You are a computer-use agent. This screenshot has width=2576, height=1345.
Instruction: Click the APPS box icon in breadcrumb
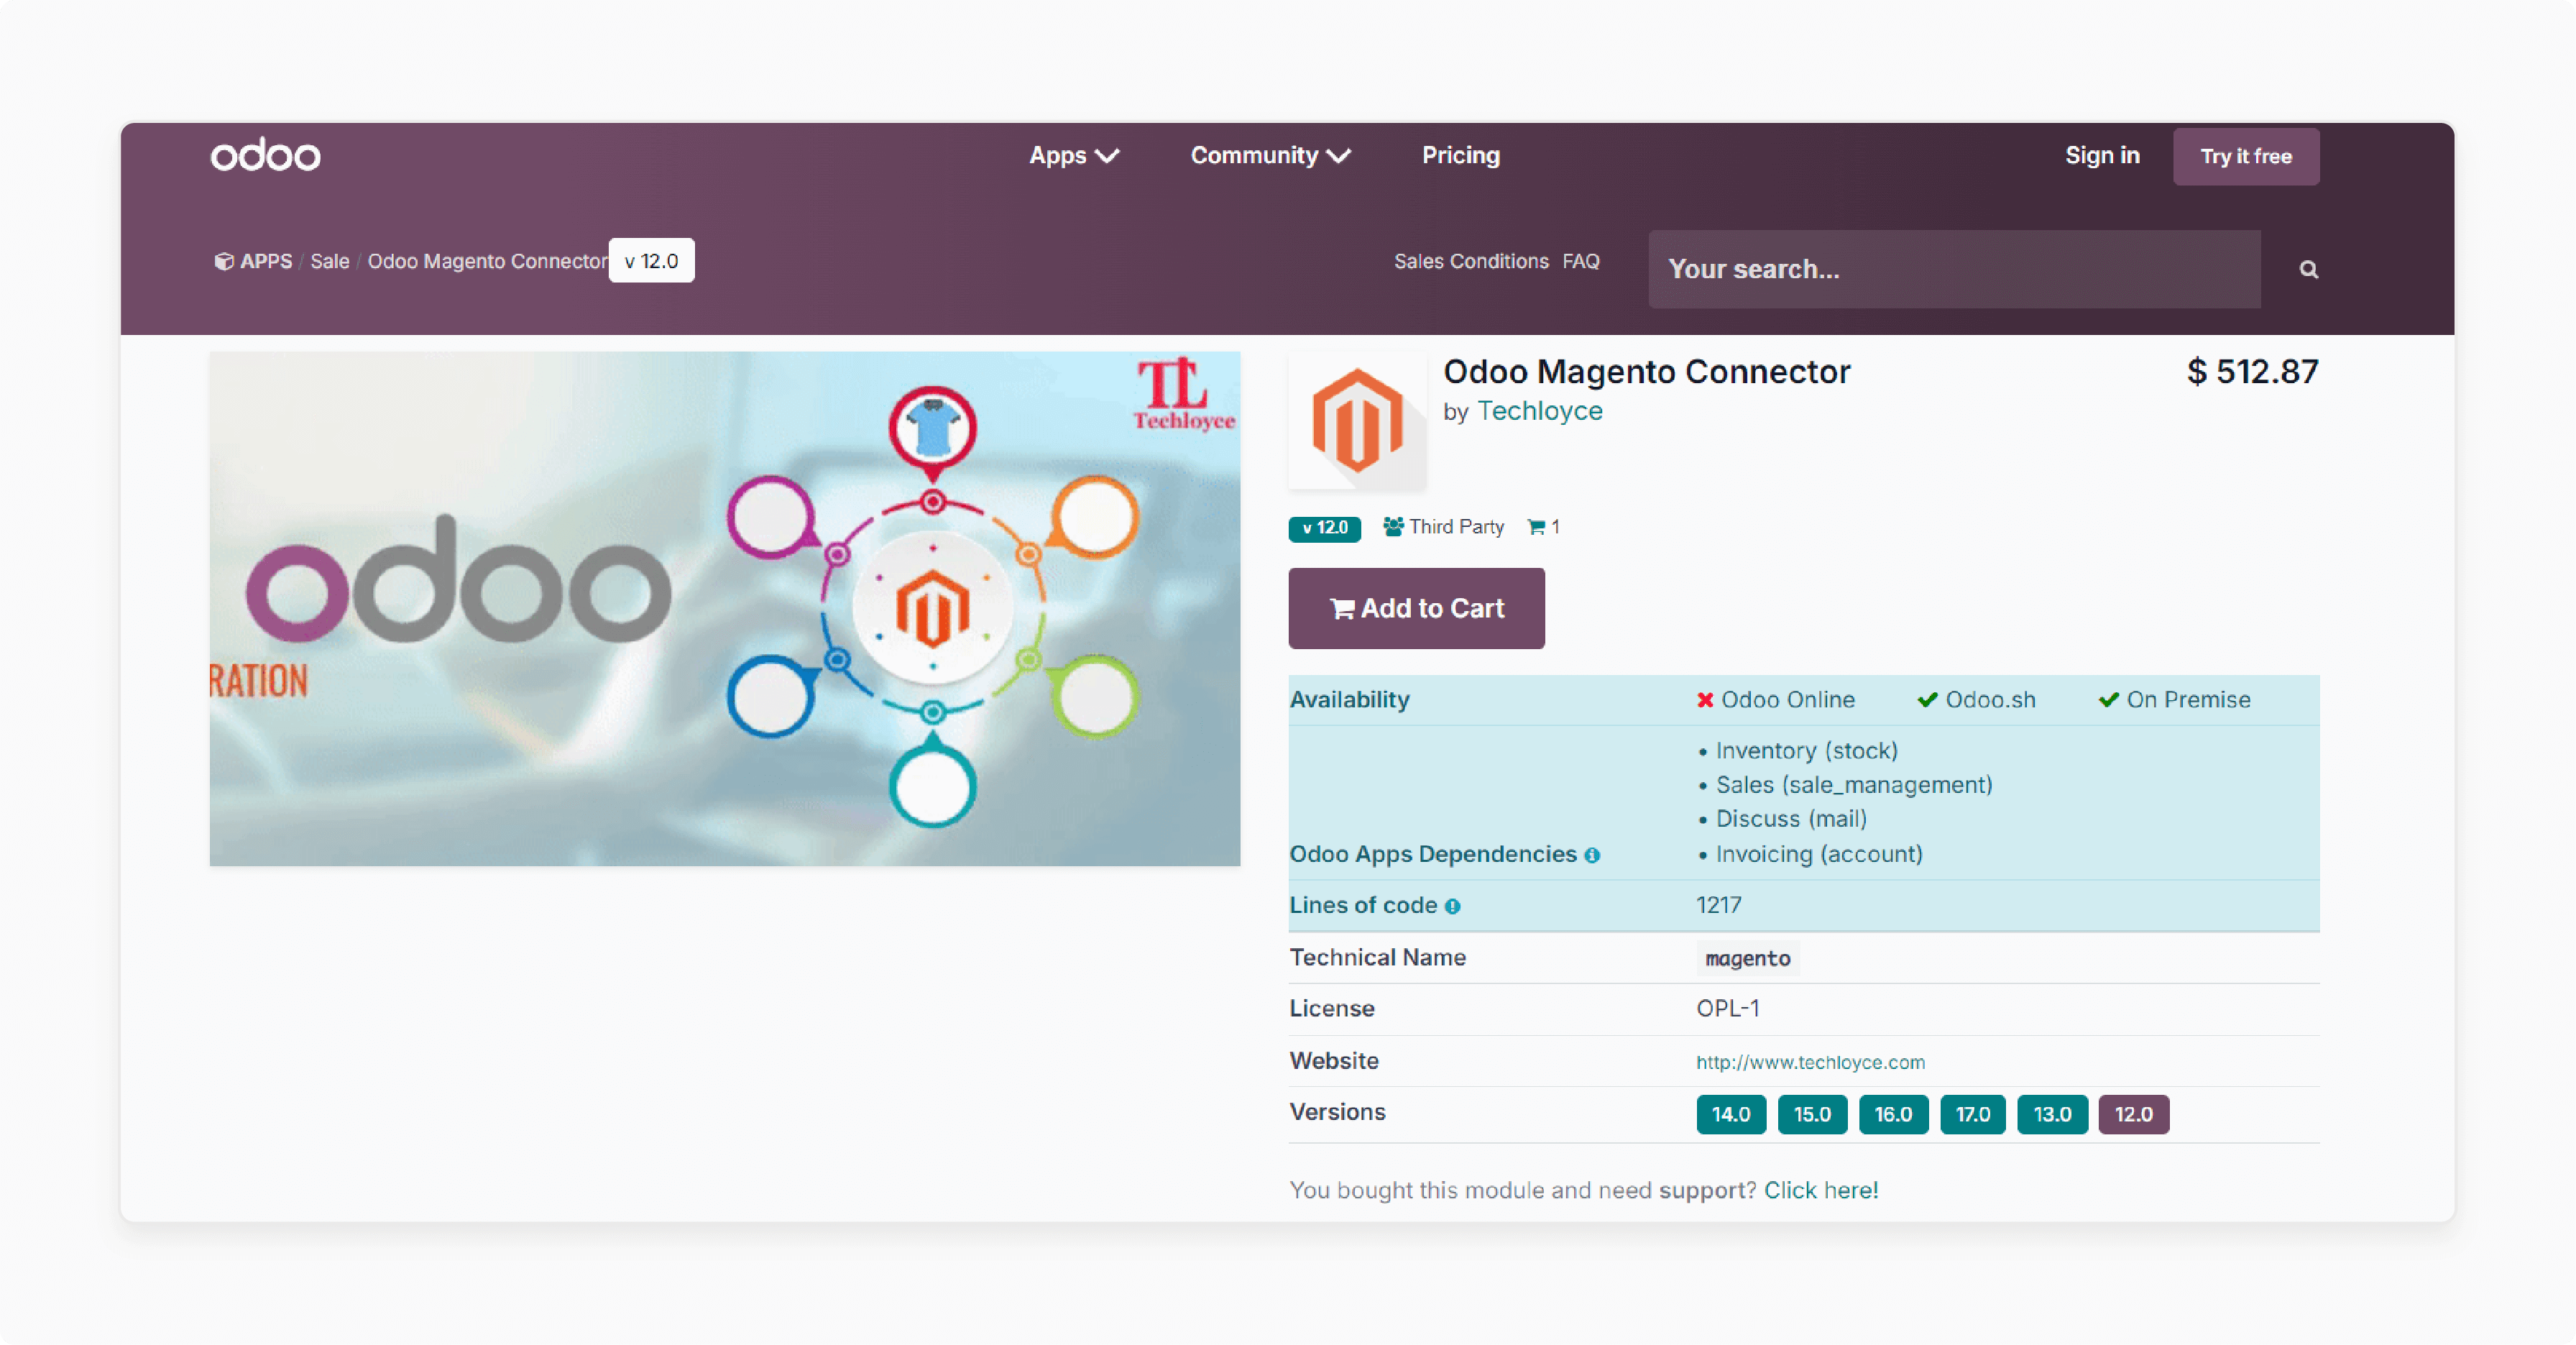tap(224, 261)
